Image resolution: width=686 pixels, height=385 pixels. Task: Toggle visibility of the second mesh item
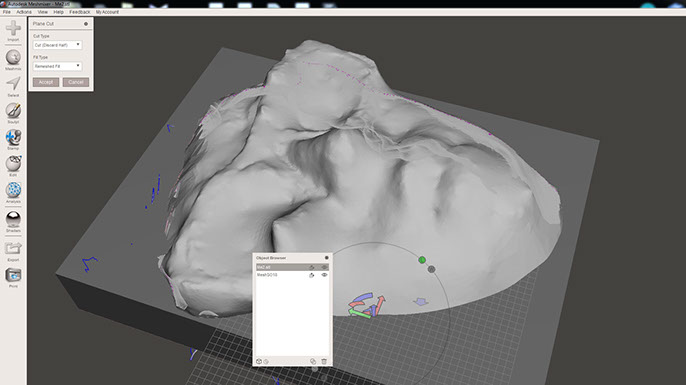click(x=324, y=275)
